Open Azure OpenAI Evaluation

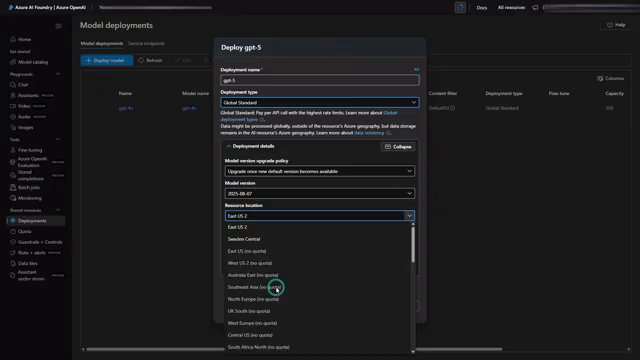pos(32,162)
